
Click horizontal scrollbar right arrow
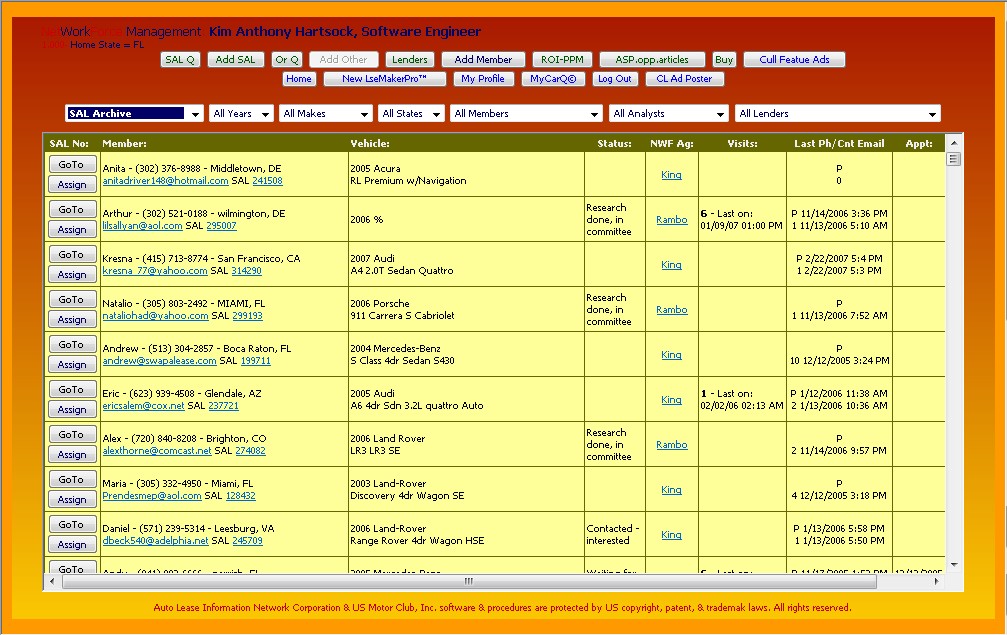pos(936,581)
